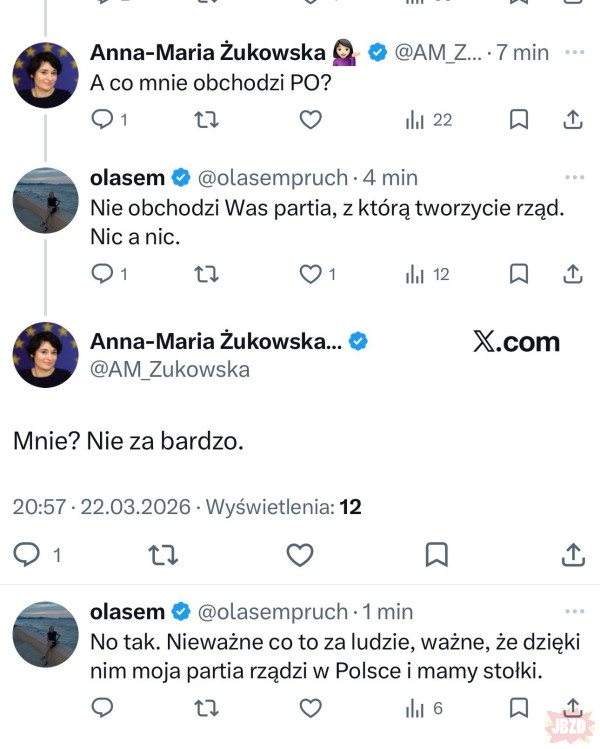The image size is (600, 749).
Task: Open more options on olasem's 1 min tweet
Action: tap(574, 611)
